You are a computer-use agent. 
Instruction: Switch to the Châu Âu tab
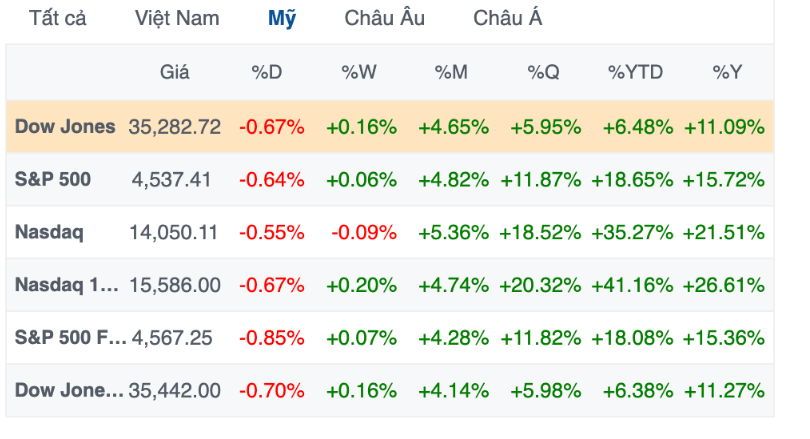coord(384,19)
